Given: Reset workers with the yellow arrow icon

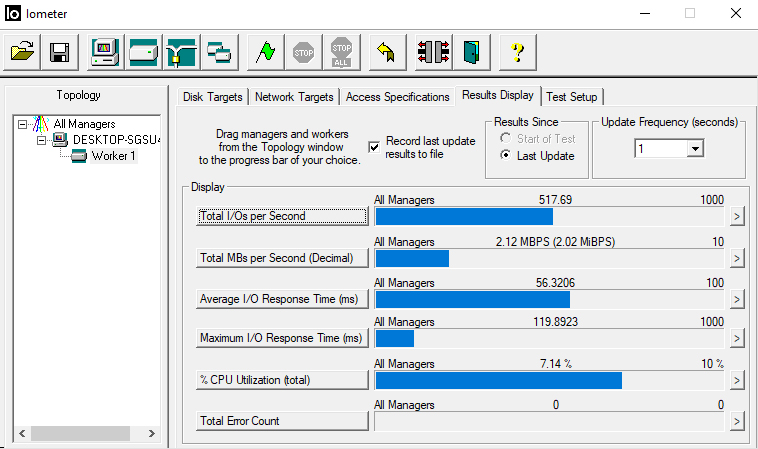Looking at the screenshot, I should tap(387, 52).
